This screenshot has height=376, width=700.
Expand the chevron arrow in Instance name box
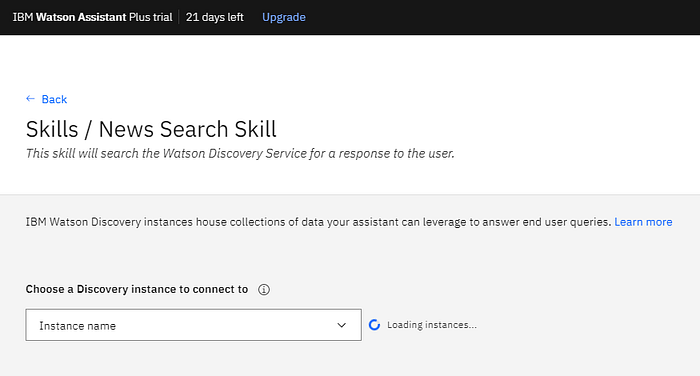click(x=342, y=325)
